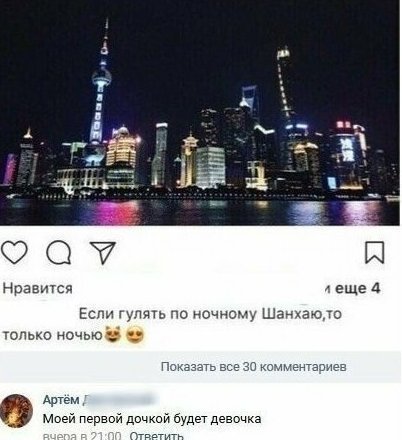Open comments via speech bubble icon
Viewport: 402px width, 440px height.
(59, 253)
